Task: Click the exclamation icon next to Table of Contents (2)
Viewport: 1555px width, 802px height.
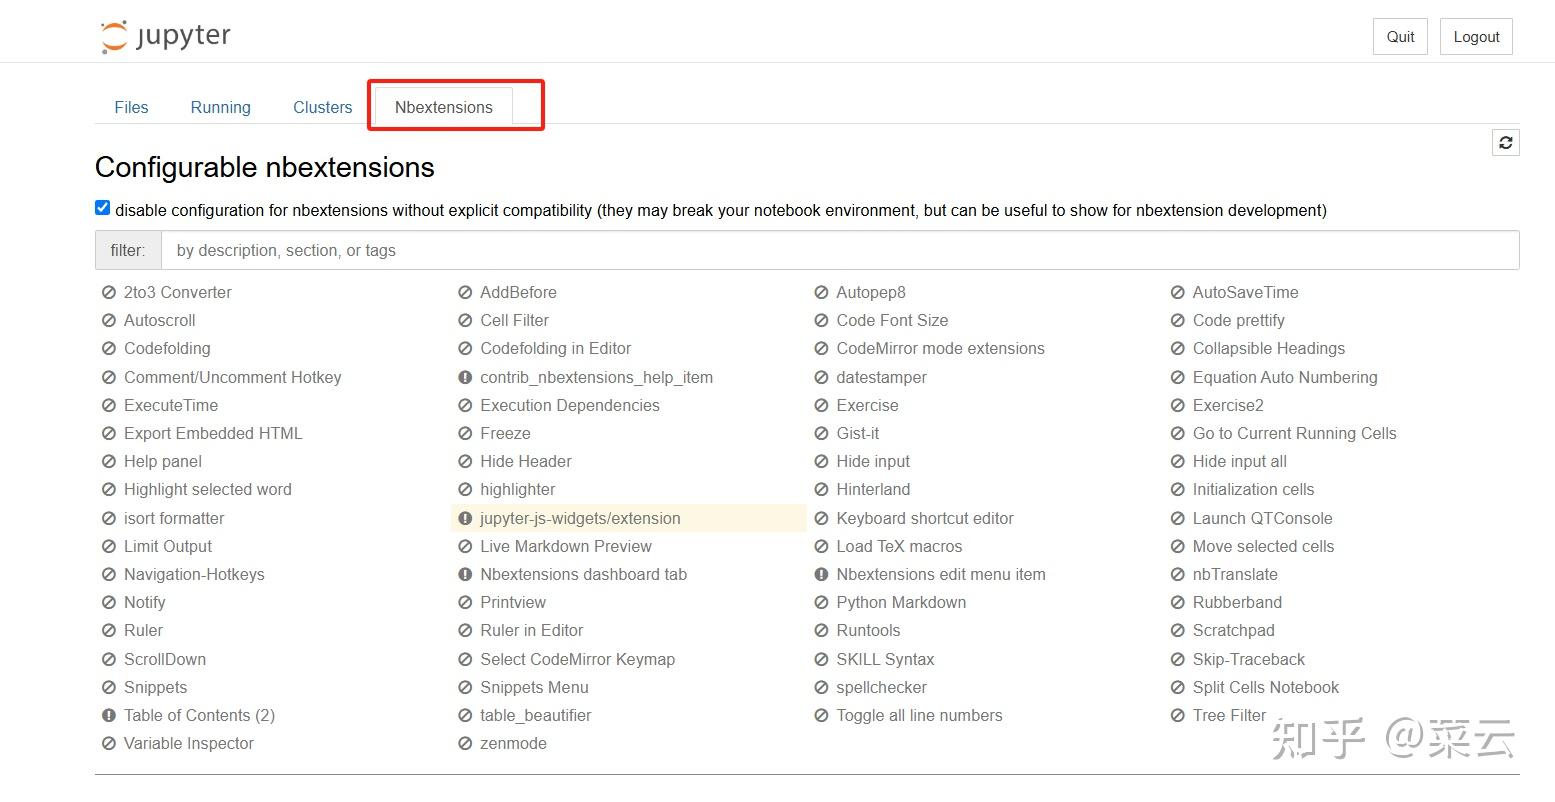Action: tap(109, 715)
